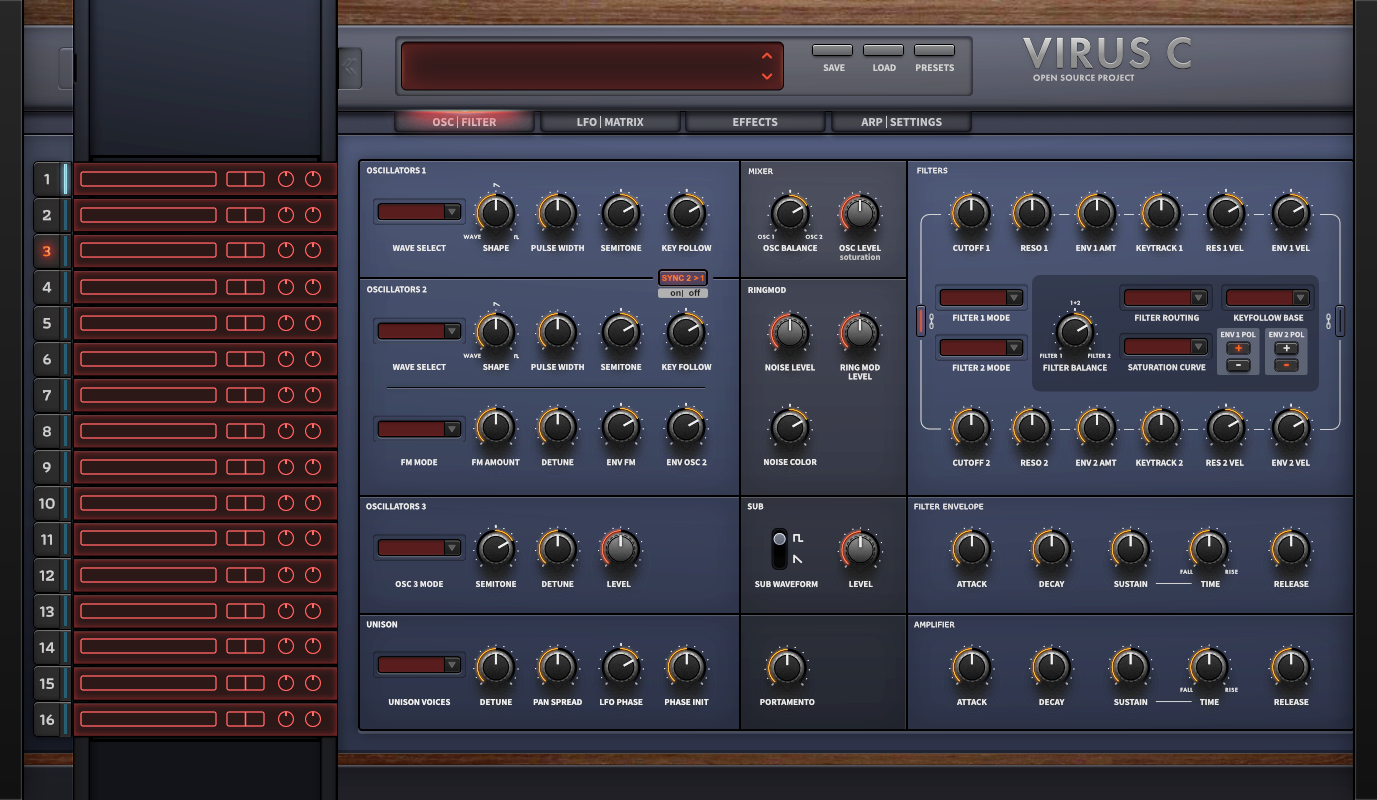Click the PRESETS button
This screenshot has height=800, width=1377.
click(x=934, y=50)
